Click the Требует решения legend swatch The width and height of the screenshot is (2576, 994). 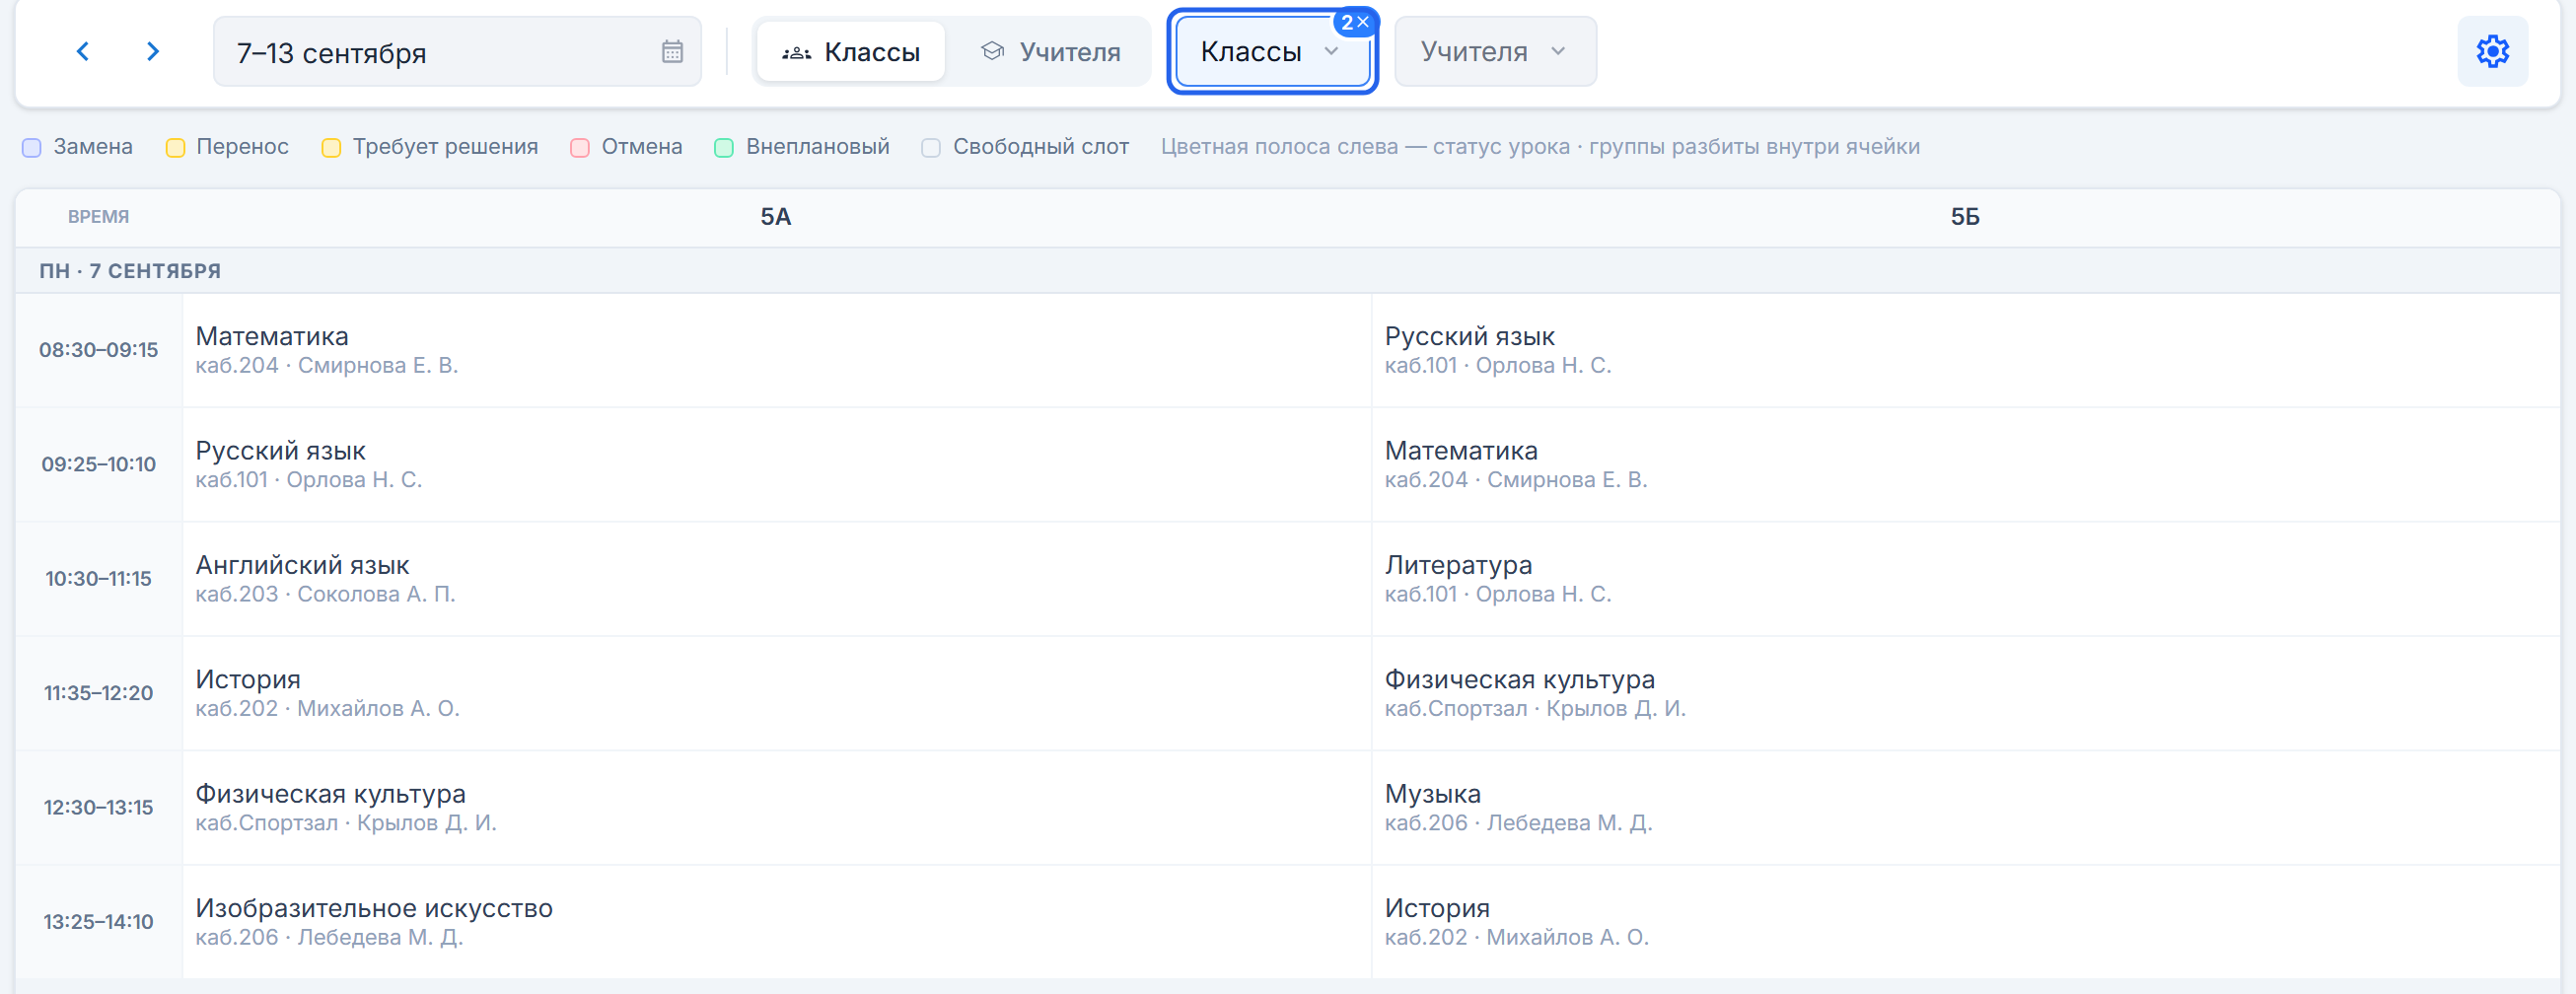[x=331, y=148]
